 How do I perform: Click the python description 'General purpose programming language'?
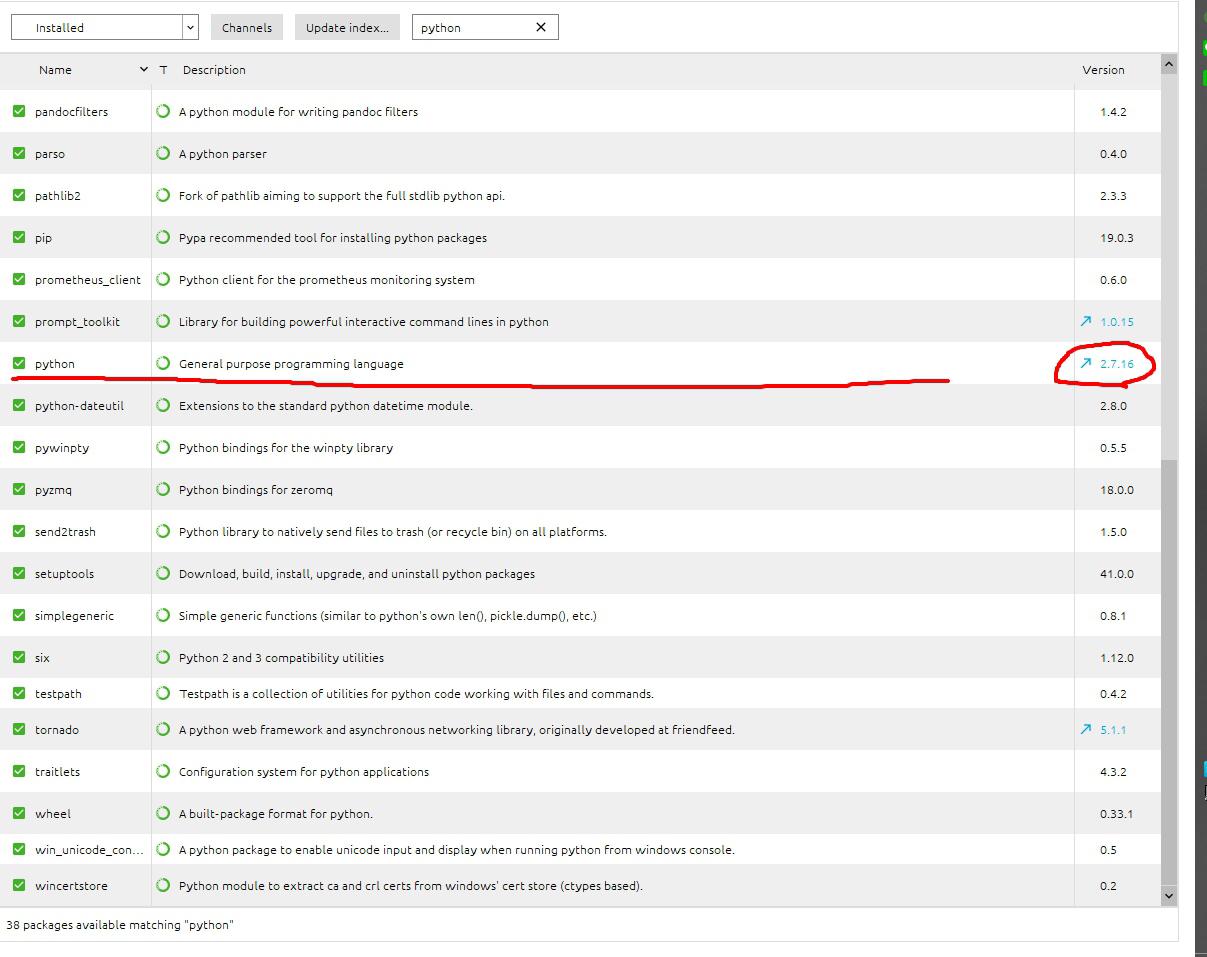(x=291, y=364)
